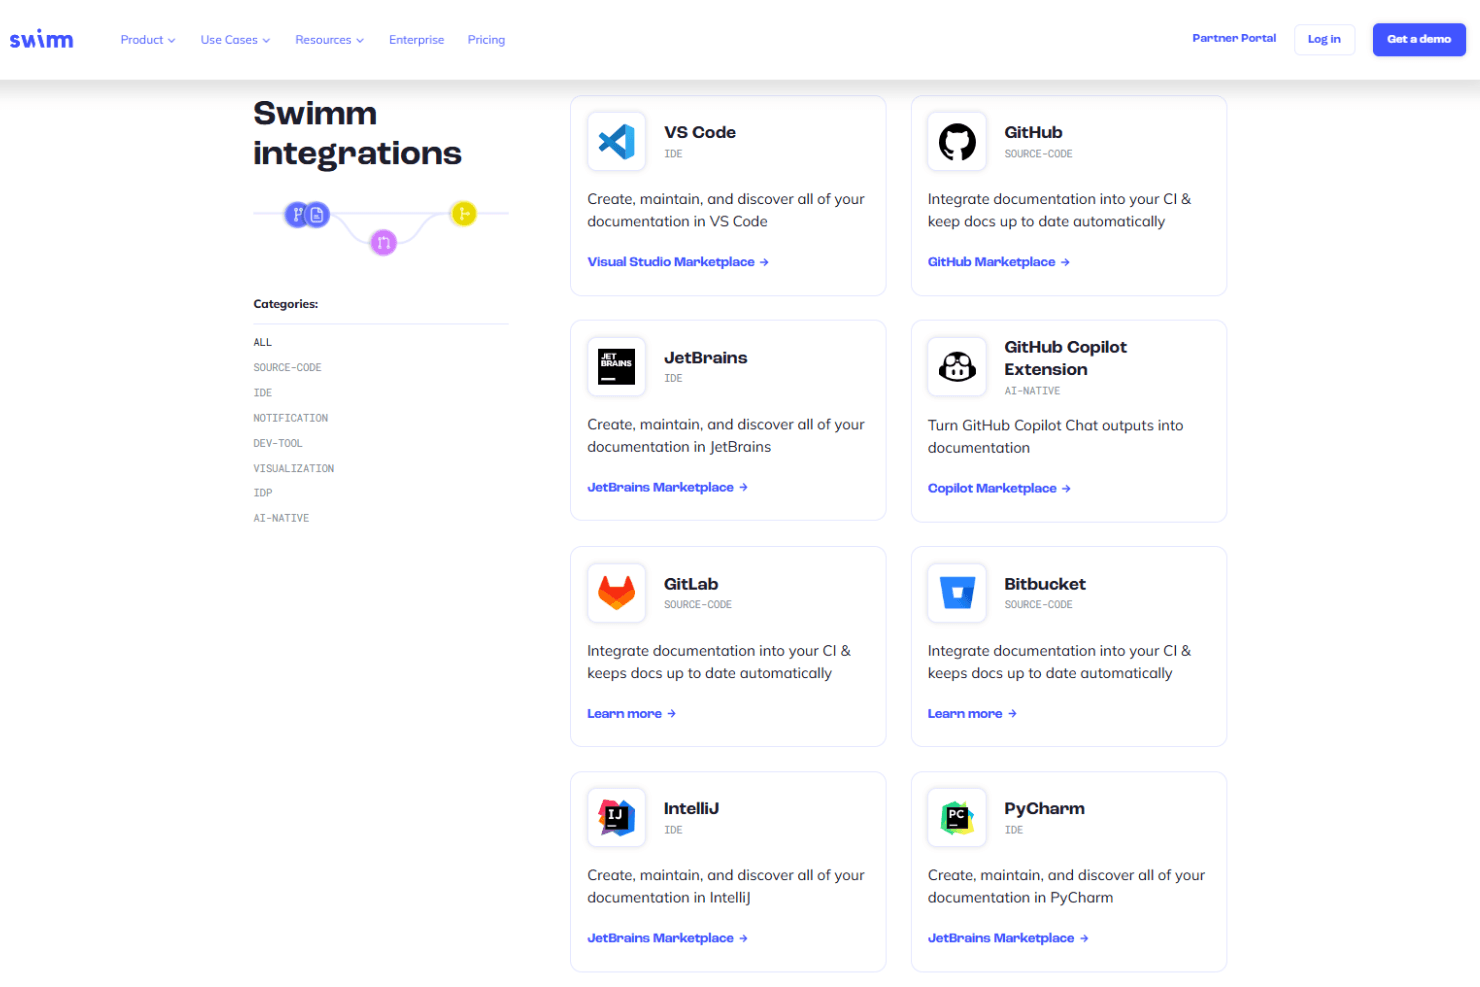The image size is (1480, 987).
Task: Click the IntelliJ card title
Action: (x=691, y=808)
